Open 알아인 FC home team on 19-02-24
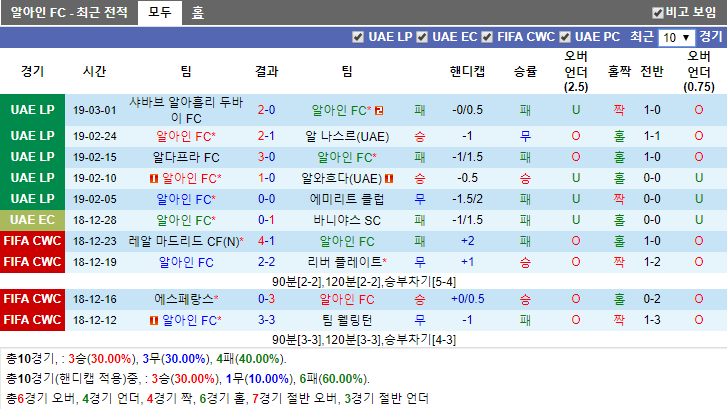 click(186, 136)
